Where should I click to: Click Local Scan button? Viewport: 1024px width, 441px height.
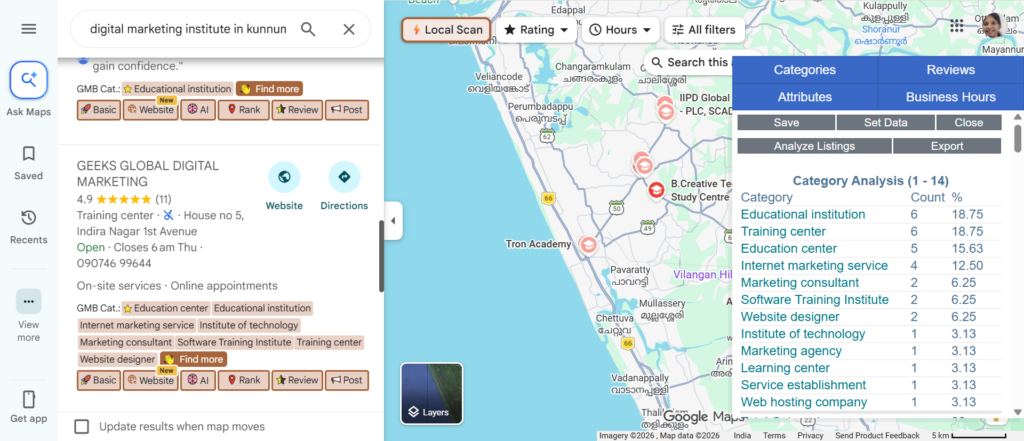(x=445, y=29)
